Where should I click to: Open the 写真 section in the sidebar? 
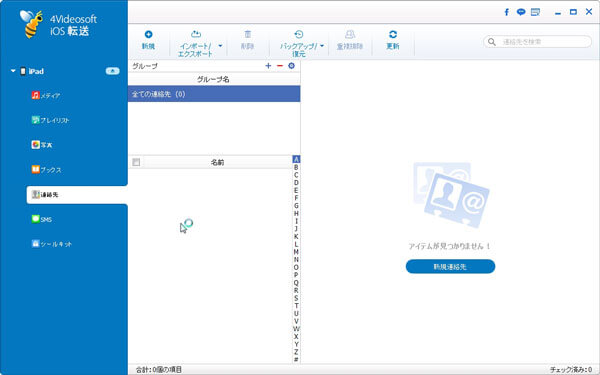click(42, 145)
